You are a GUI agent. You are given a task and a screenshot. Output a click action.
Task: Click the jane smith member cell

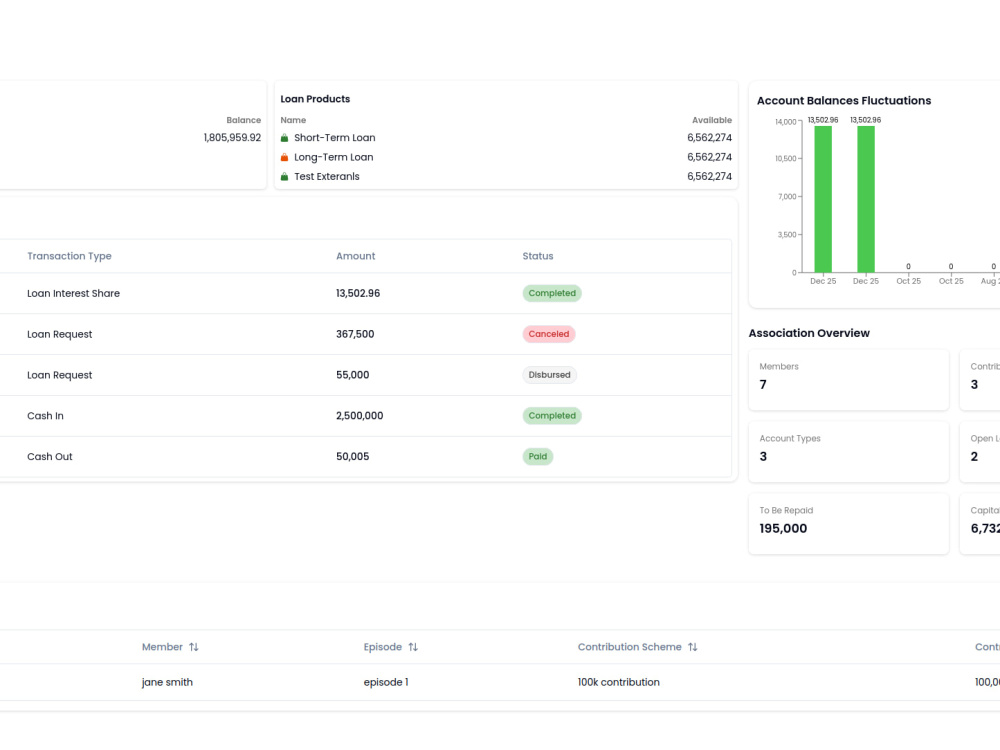pyautogui.click(x=167, y=682)
